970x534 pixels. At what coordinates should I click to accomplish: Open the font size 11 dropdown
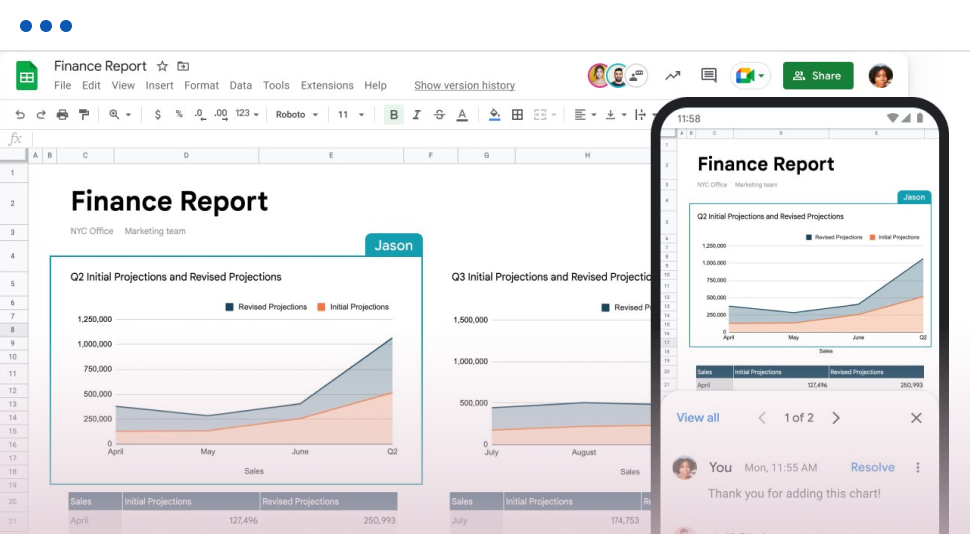pyautogui.click(x=350, y=115)
